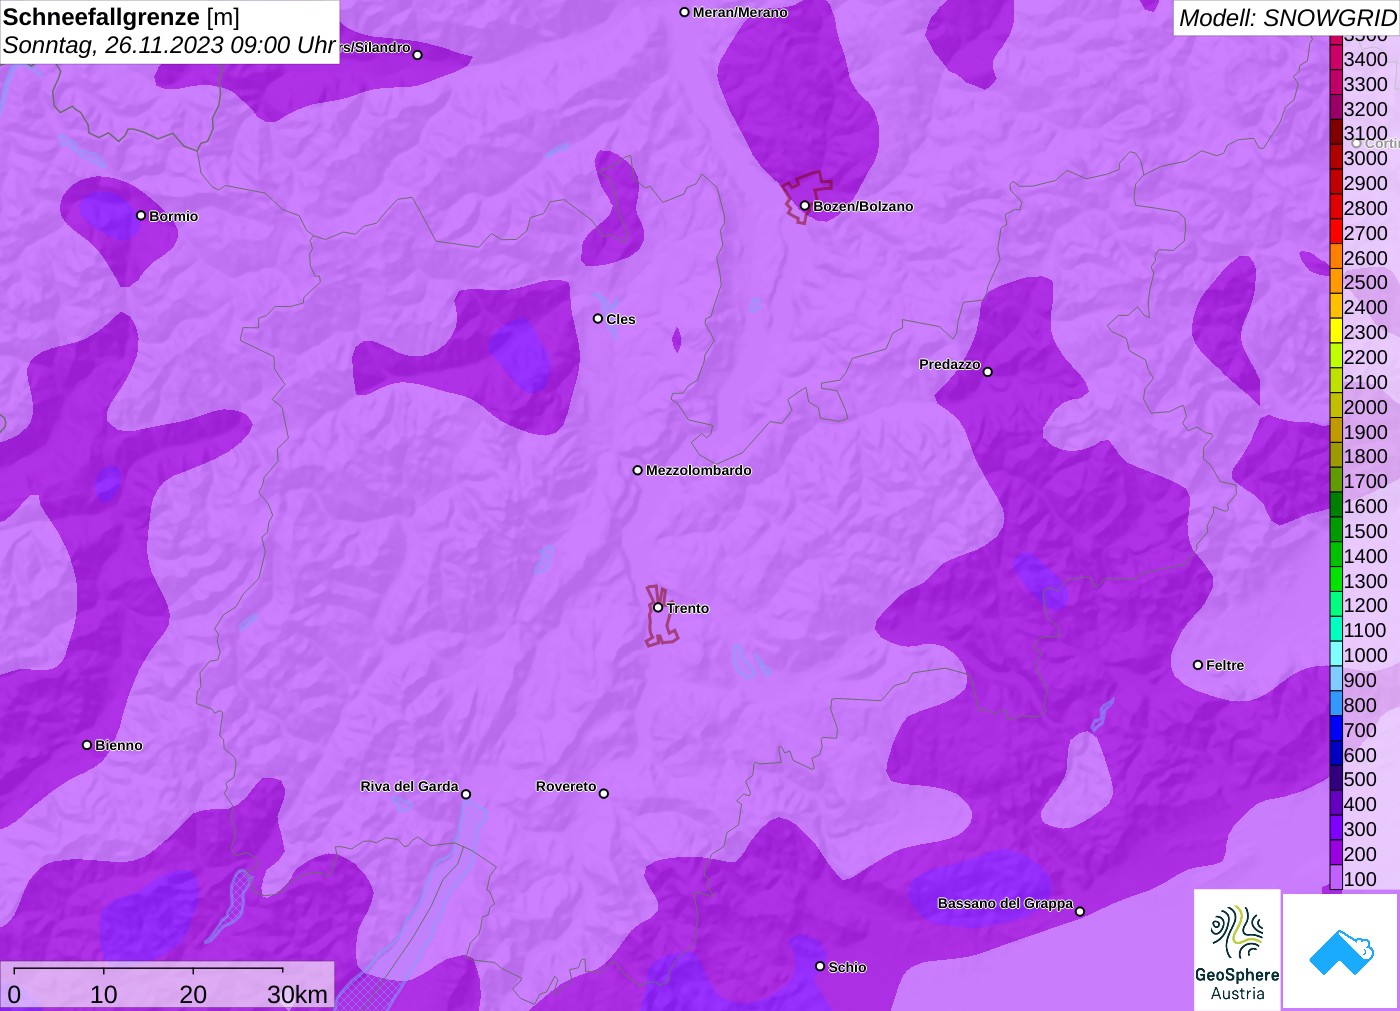Click the Mezzolombardo marker dot

coord(638,470)
